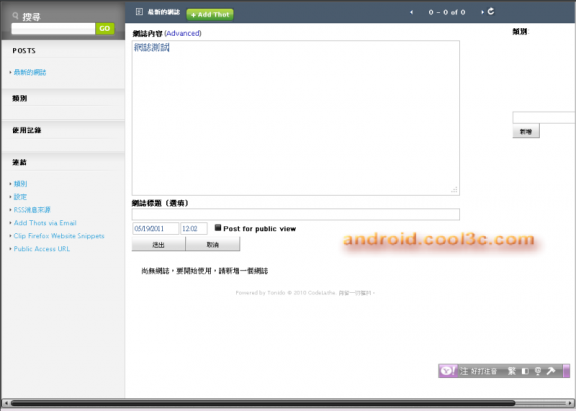Enable Post for public view checkbox

coord(218,228)
